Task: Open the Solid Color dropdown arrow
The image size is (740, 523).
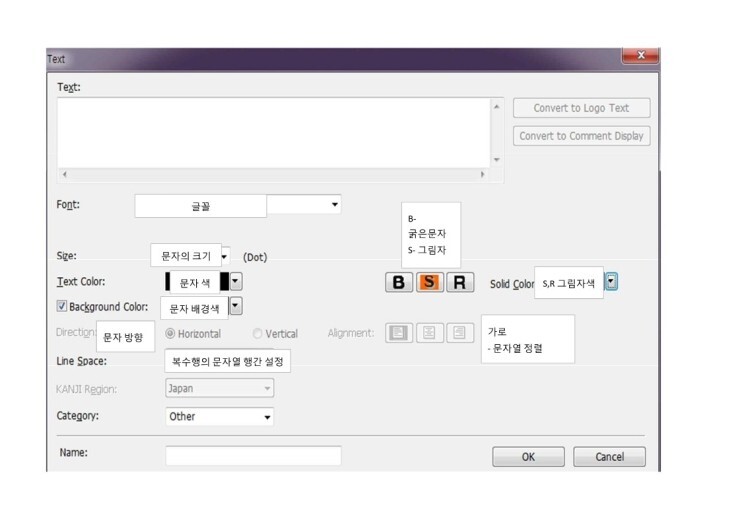Action: click(611, 282)
